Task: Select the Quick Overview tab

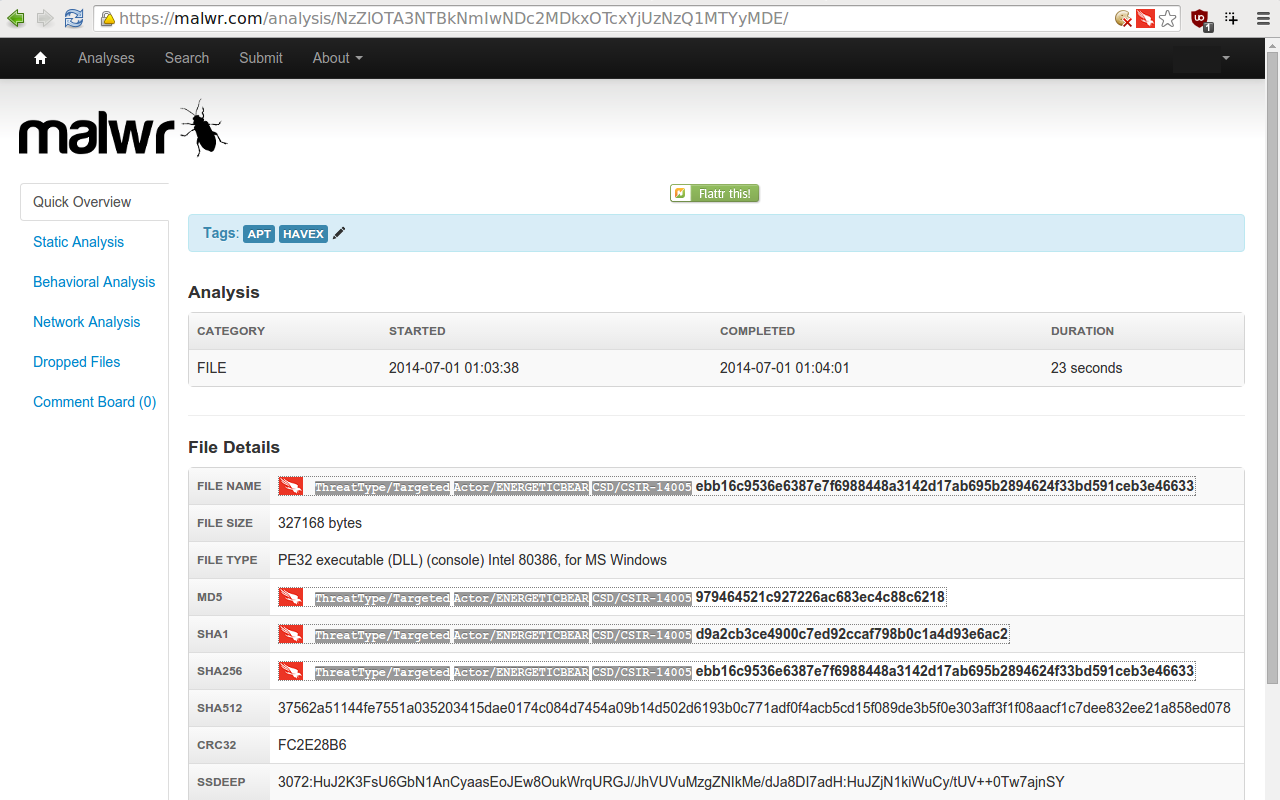Action: coord(94,202)
